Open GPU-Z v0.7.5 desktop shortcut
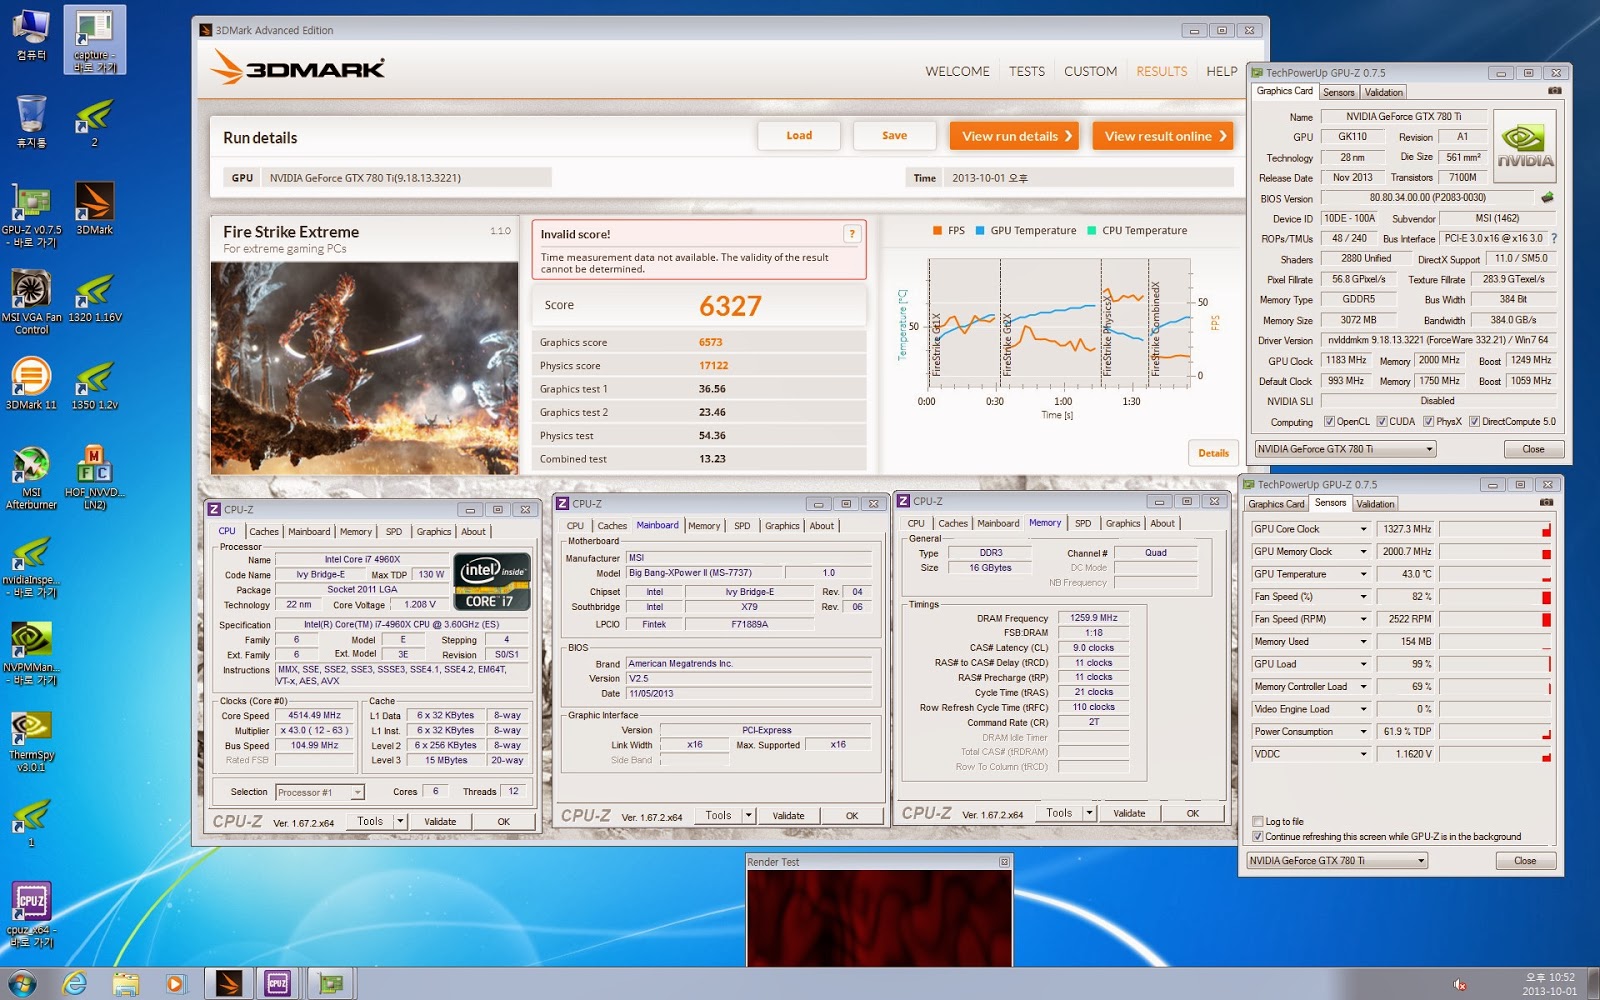This screenshot has width=1600, height=1000. 31,213
